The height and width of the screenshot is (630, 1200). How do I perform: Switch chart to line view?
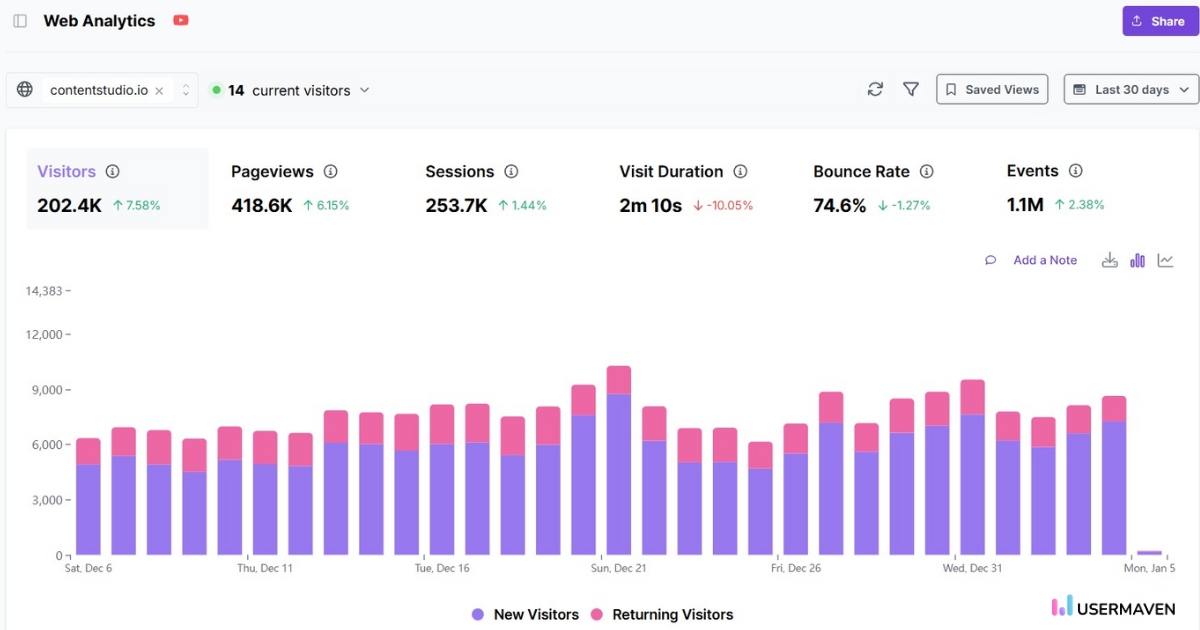click(x=1165, y=259)
